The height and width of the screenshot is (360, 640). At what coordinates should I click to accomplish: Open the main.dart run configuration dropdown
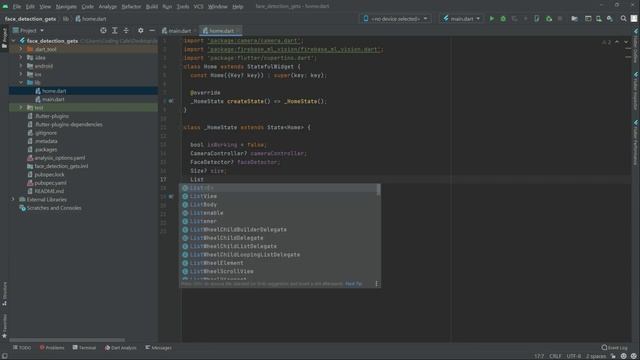pos(461,19)
